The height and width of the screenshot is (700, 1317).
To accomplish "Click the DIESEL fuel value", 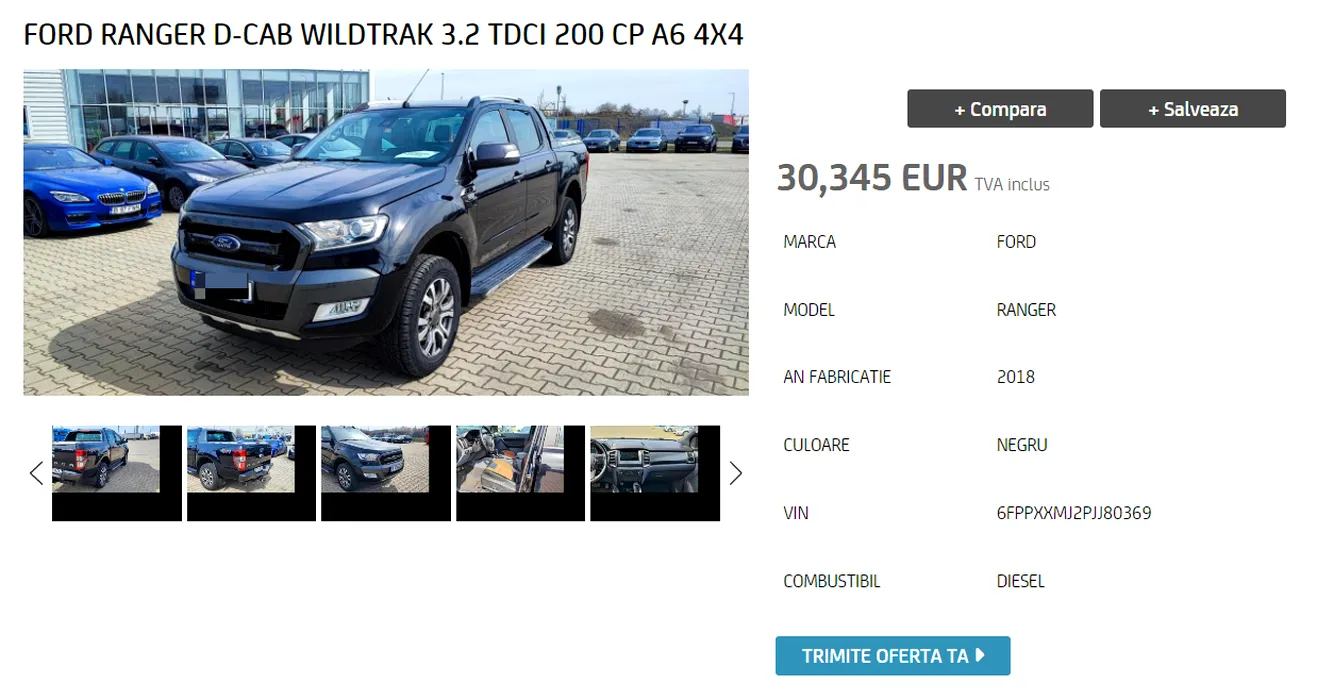I will tap(1021, 581).
